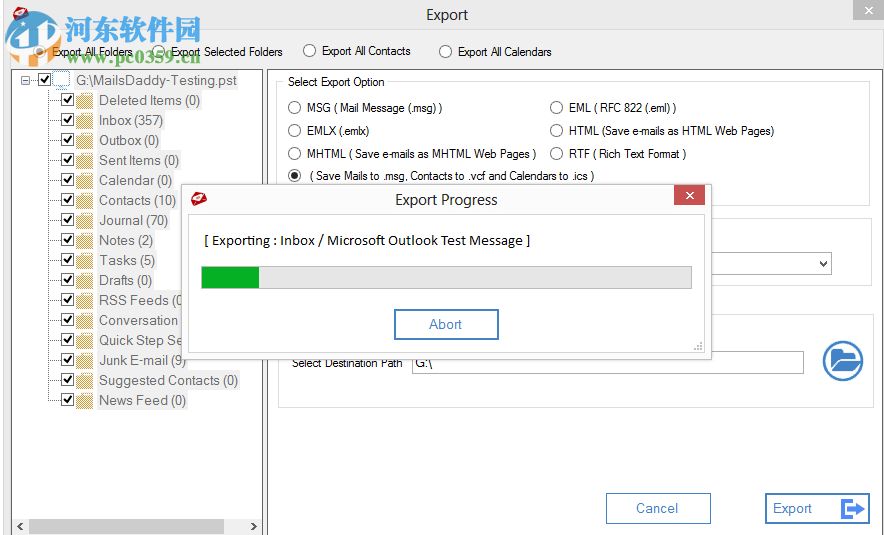Select the Drafts (0) tree item

click(x=125, y=280)
